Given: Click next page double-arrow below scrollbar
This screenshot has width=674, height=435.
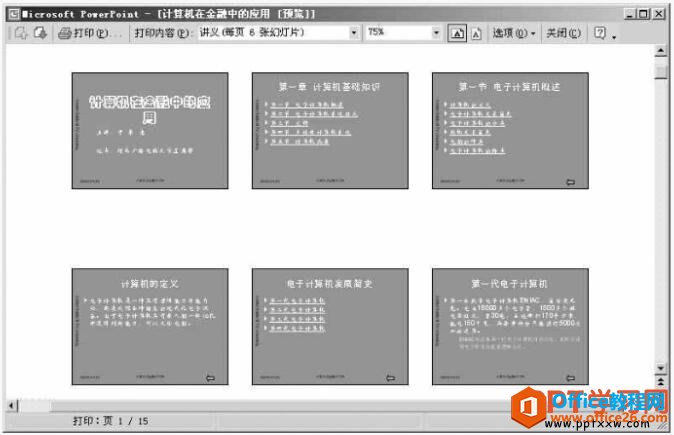Looking at the screenshot, I should point(661,382).
